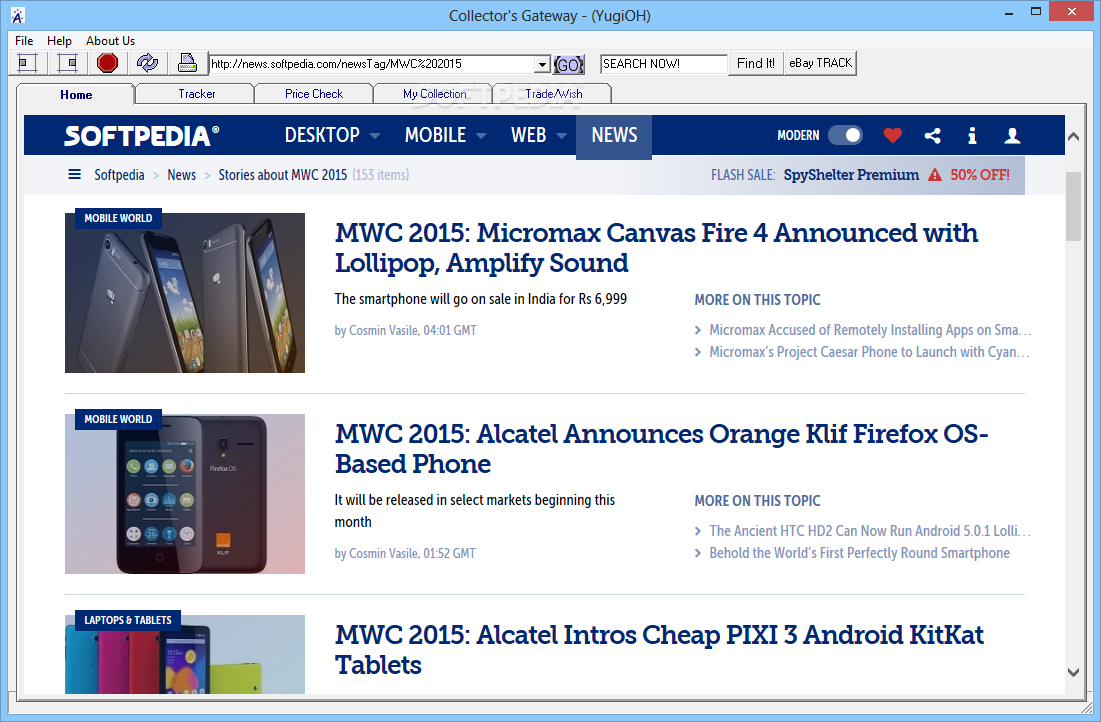This screenshot has width=1101, height=722.
Task: Expand the MOBILE dropdown arrow
Action: tap(481, 136)
